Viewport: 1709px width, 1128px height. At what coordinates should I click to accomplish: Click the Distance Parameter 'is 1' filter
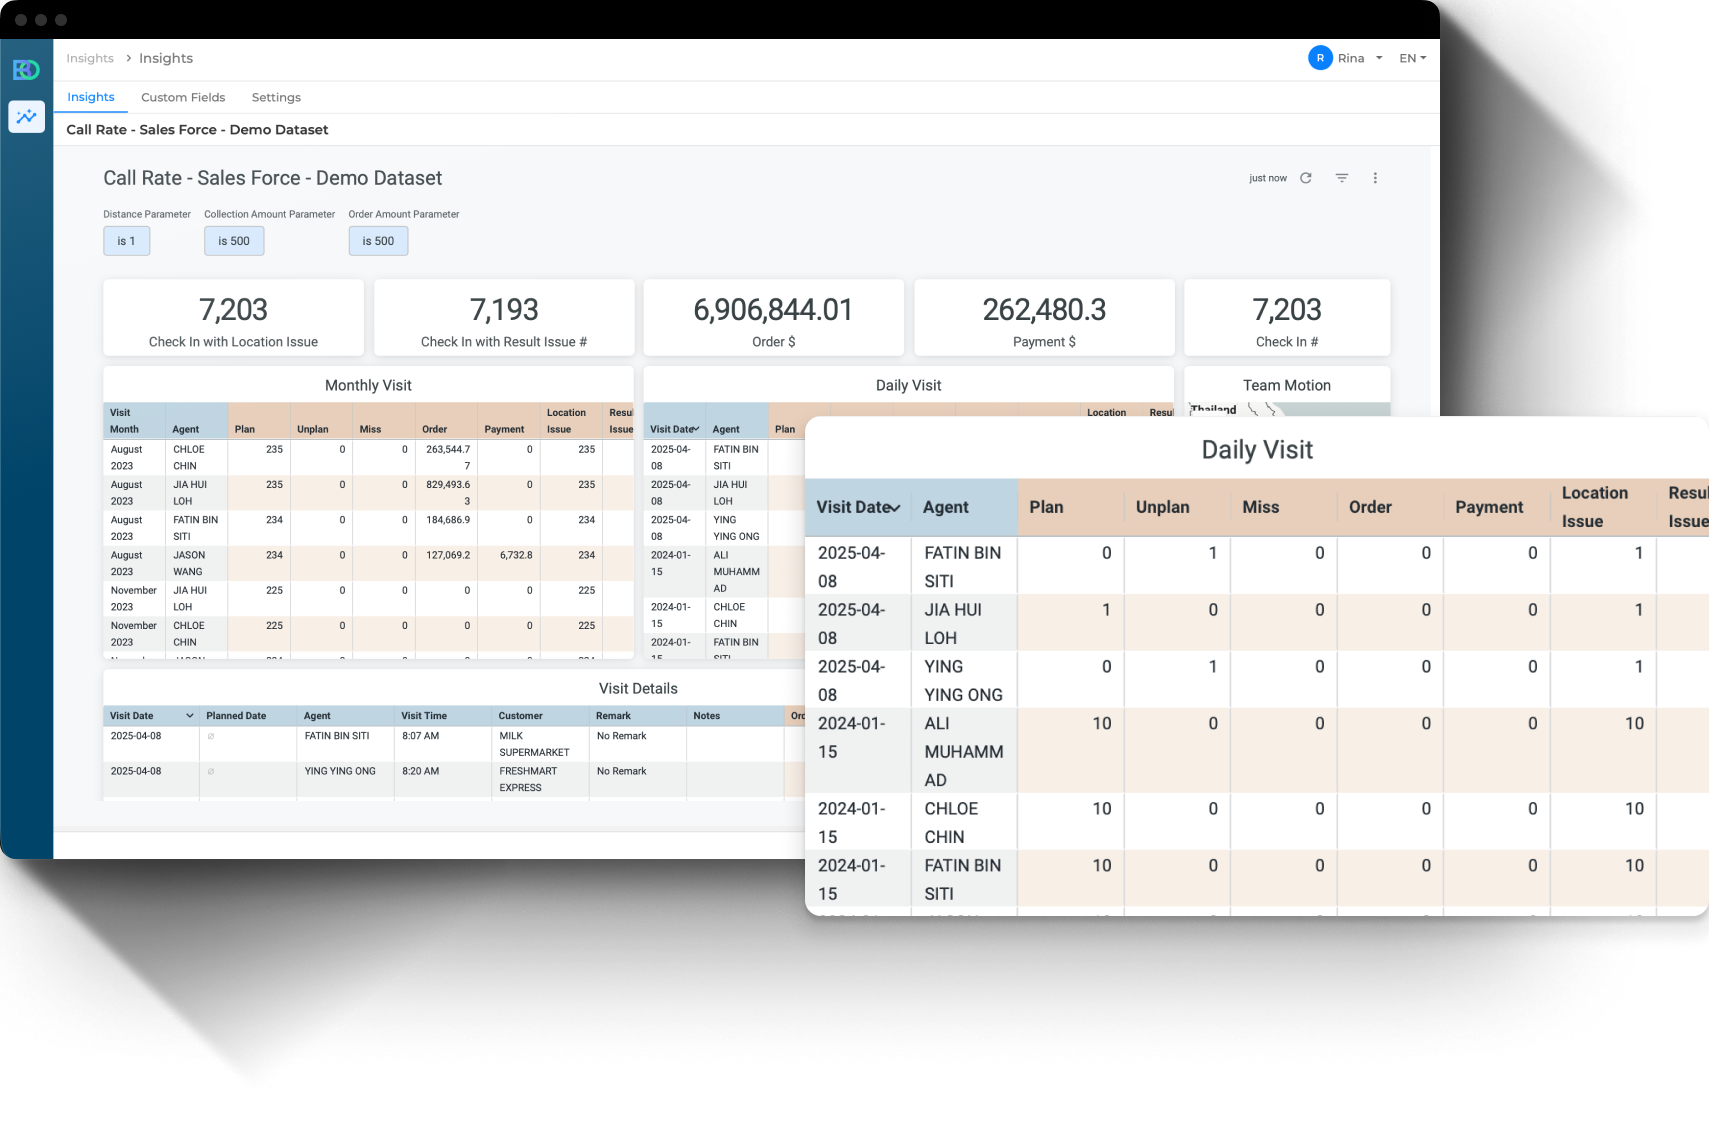pos(126,241)
